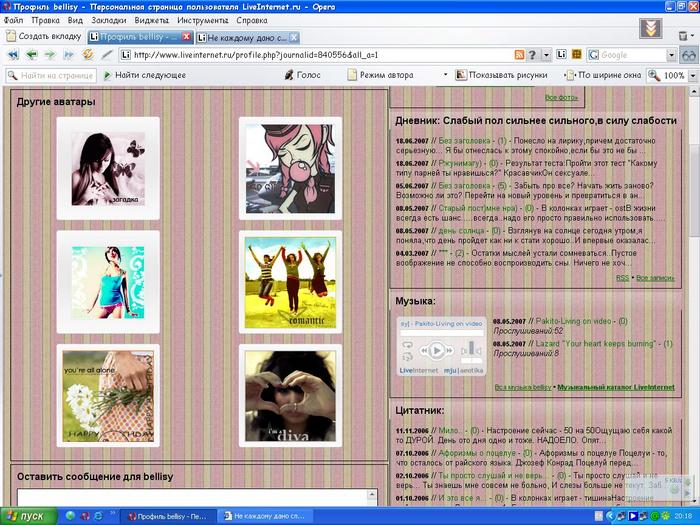Toggle Режим автора author mode
The height and width of the screenshot is (525, 700).
point(381,75)
